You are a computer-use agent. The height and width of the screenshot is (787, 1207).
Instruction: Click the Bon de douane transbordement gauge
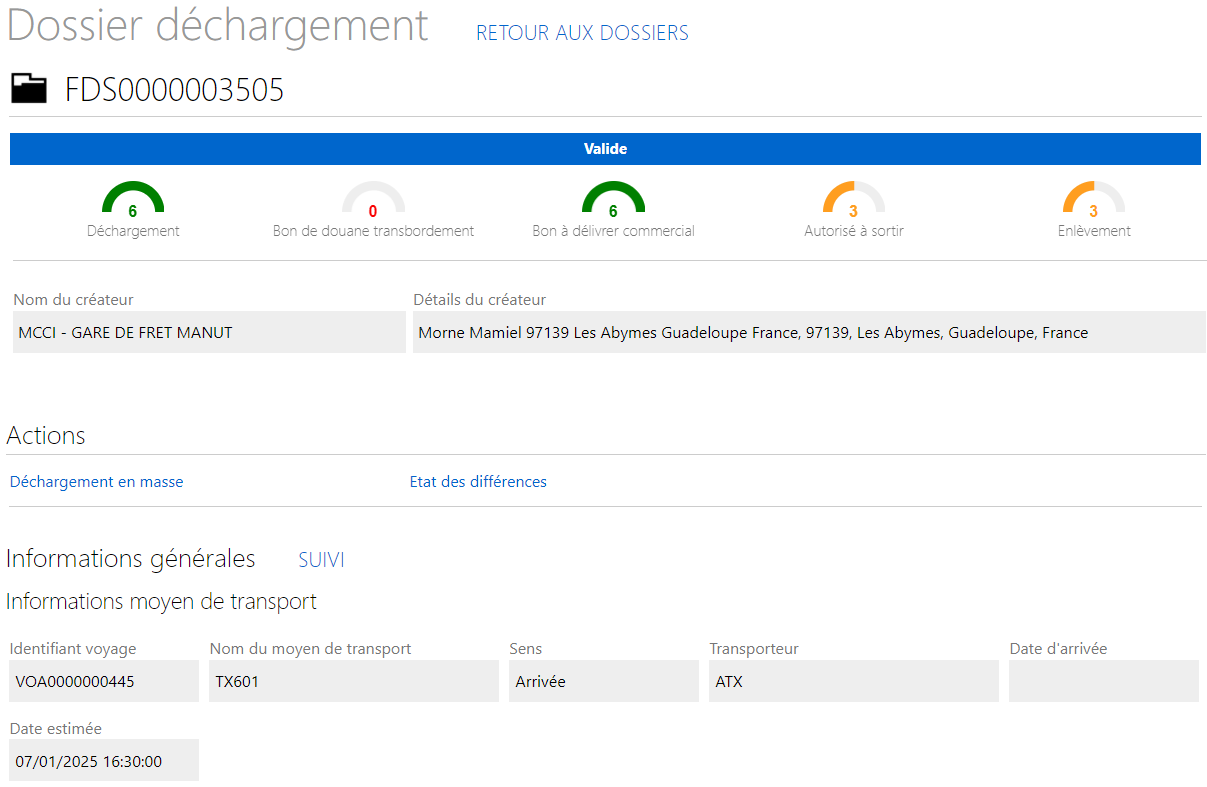[x=373, y=201]
